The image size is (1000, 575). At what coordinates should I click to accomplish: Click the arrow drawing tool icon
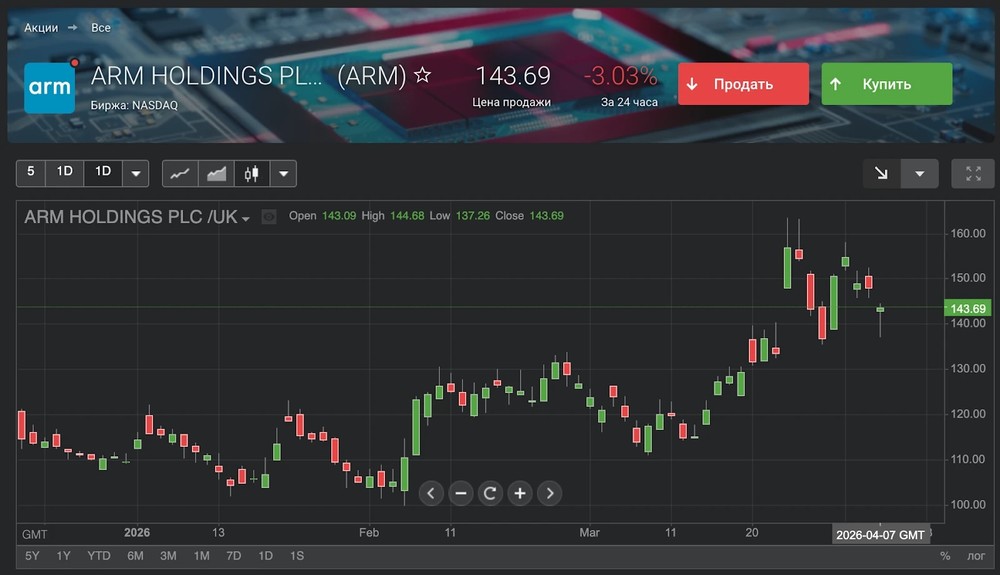click(x=881, y=173)
